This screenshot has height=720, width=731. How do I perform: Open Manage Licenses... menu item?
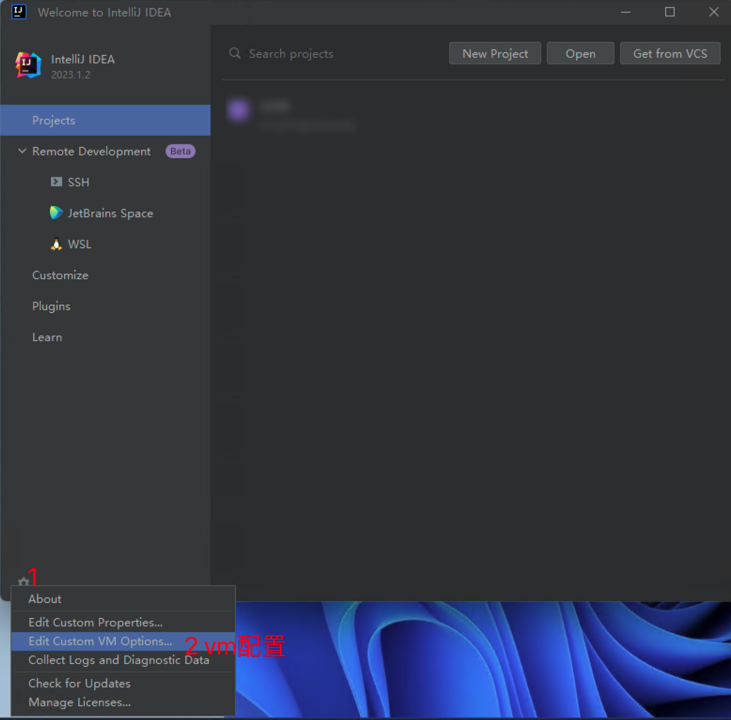click(x=124, y=702)
